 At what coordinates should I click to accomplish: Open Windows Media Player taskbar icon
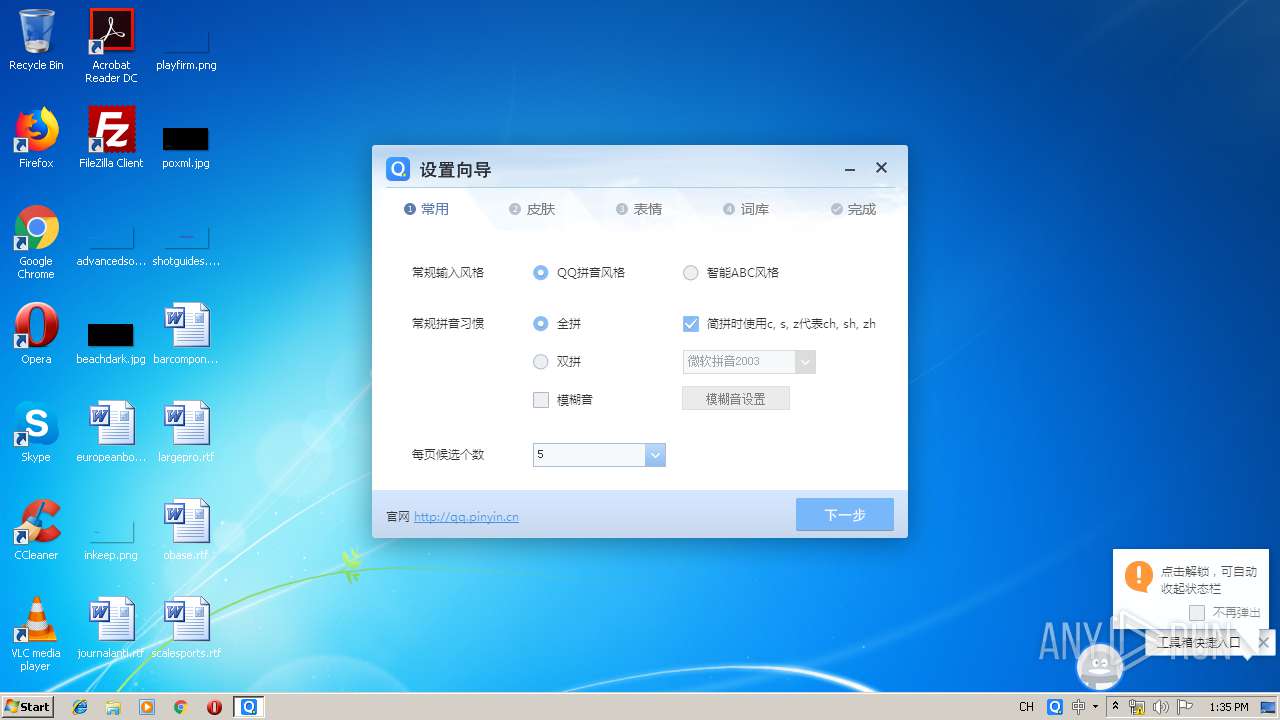(147, 706)
